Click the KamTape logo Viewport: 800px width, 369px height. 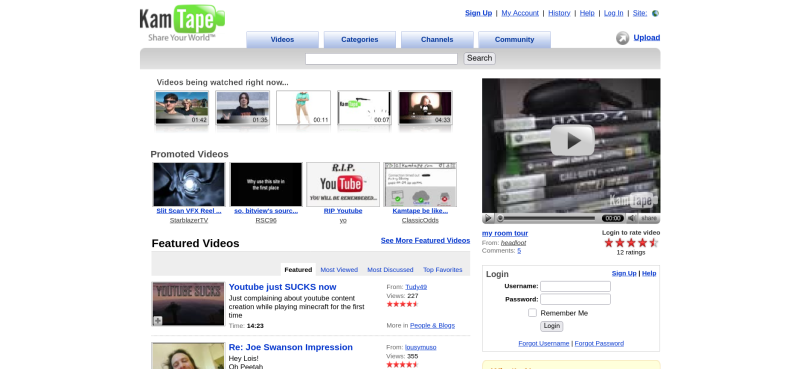coord(182,23)
